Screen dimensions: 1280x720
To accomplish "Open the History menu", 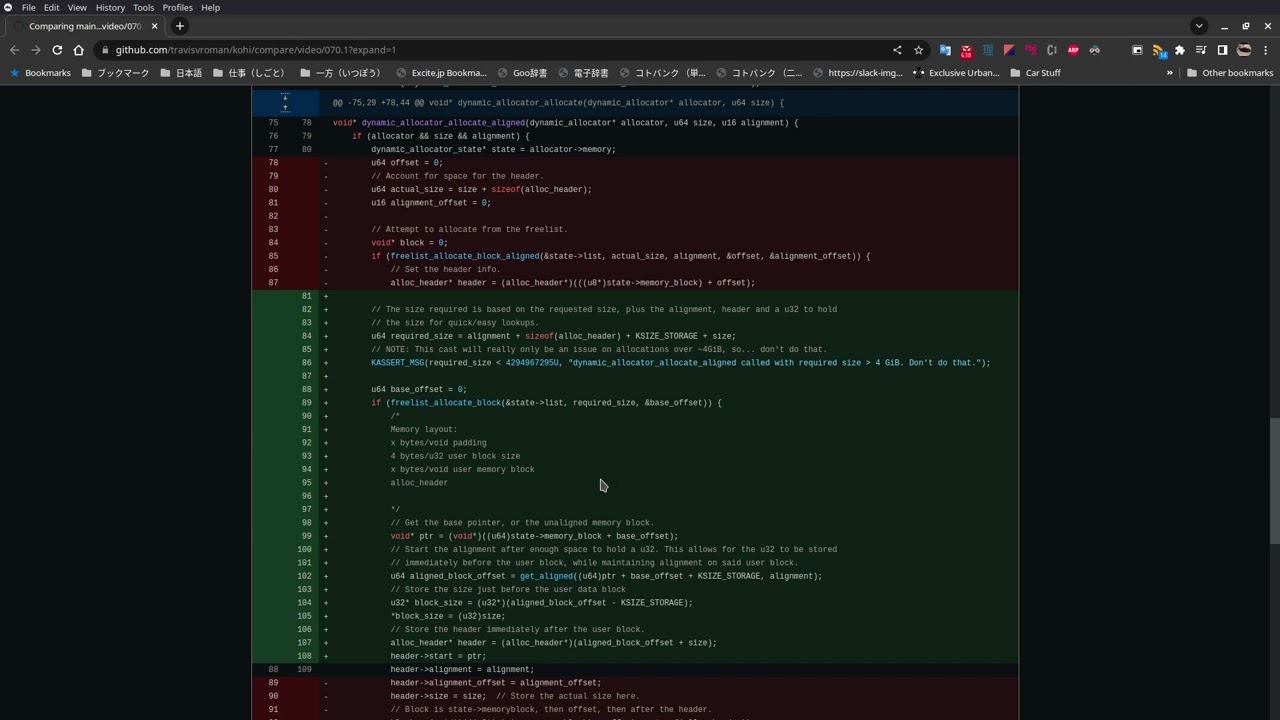I will pyautogui.click(x=110, y=7).
